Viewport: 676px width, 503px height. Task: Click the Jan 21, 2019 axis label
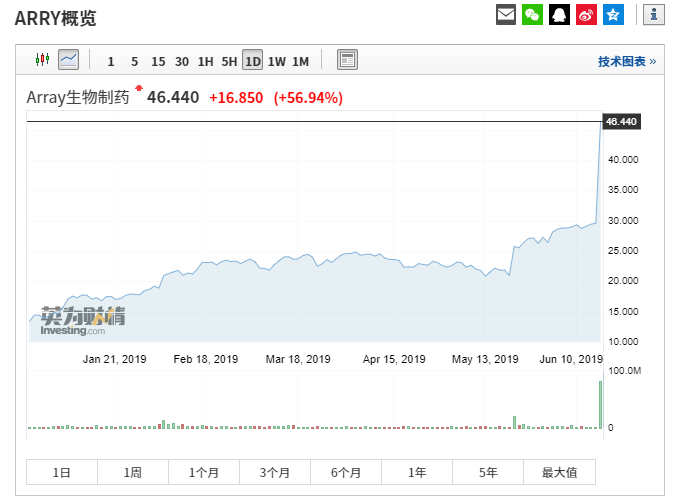(x=115, y=359)
